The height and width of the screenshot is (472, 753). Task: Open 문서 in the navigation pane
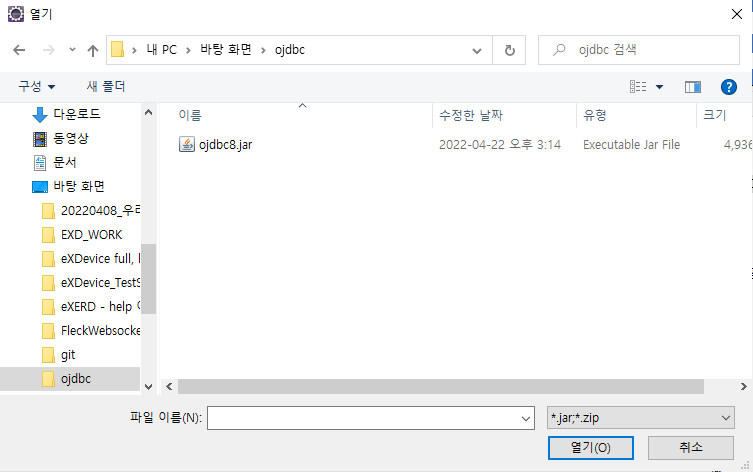tap(64, 162)
